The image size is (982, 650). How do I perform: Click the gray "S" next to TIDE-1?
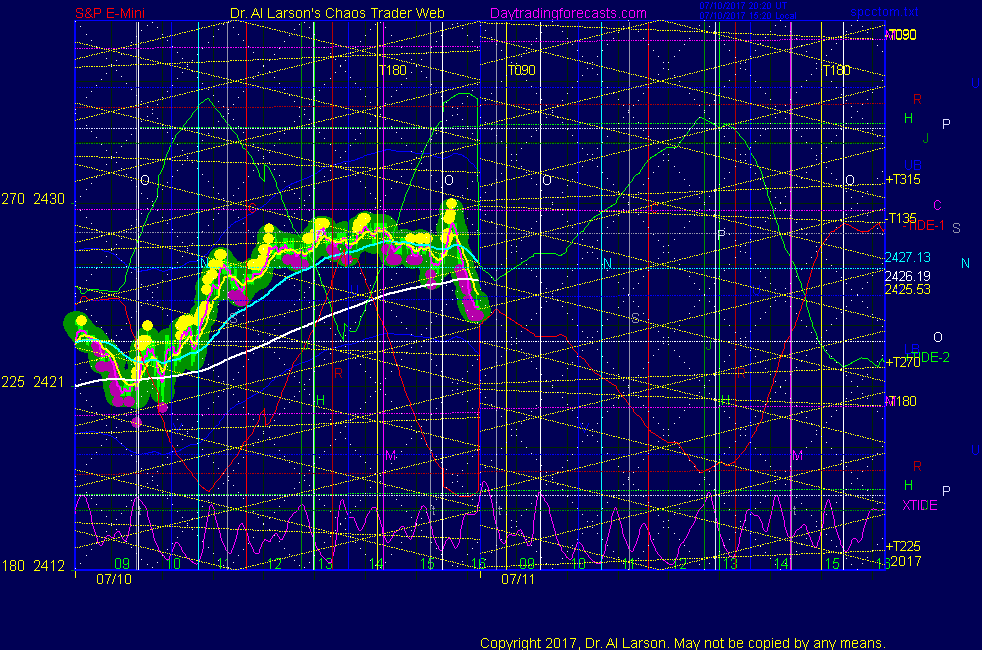[956, 229]
